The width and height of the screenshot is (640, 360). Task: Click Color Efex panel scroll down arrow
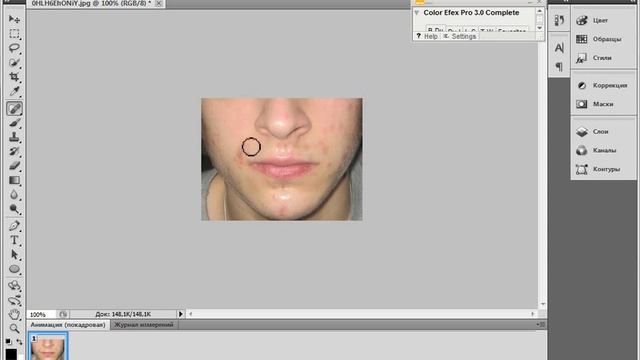click(540, 28)
